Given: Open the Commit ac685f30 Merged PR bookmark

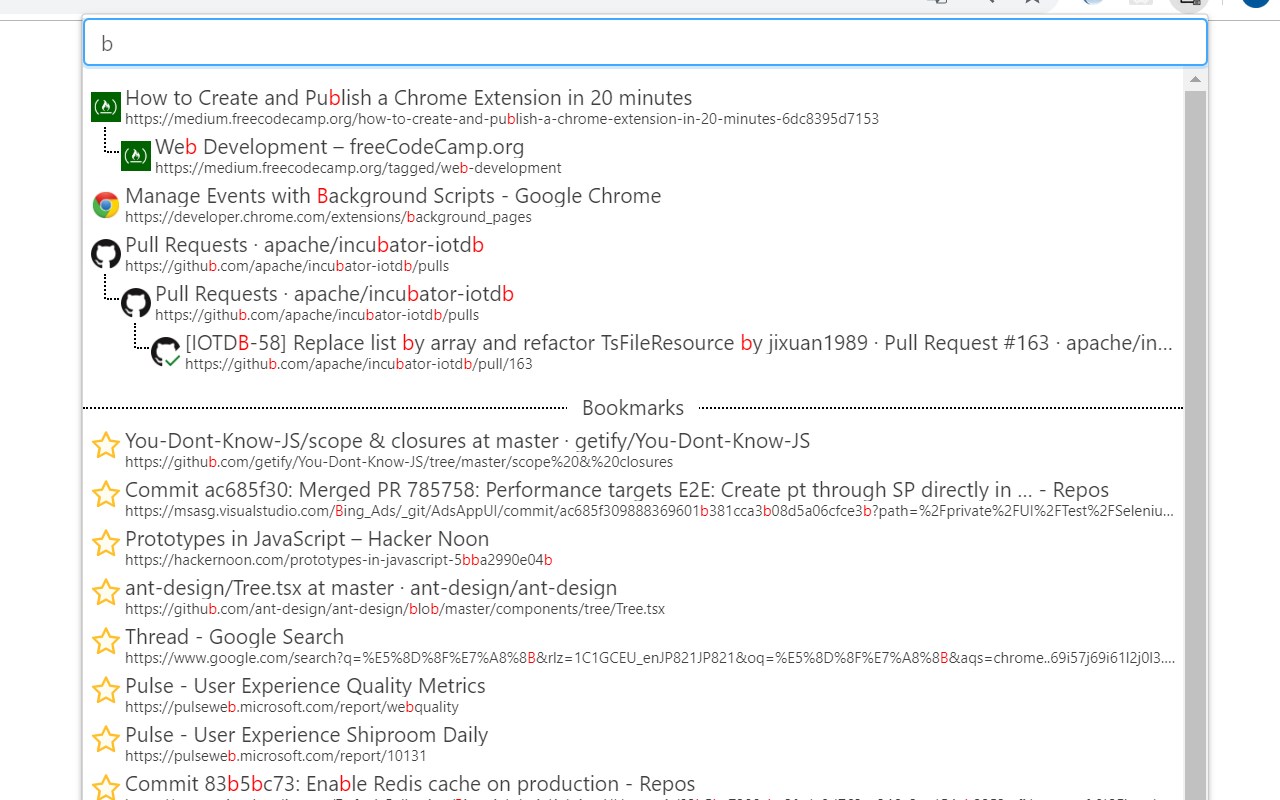Looking at the screenshot, I should click(616, 490).
